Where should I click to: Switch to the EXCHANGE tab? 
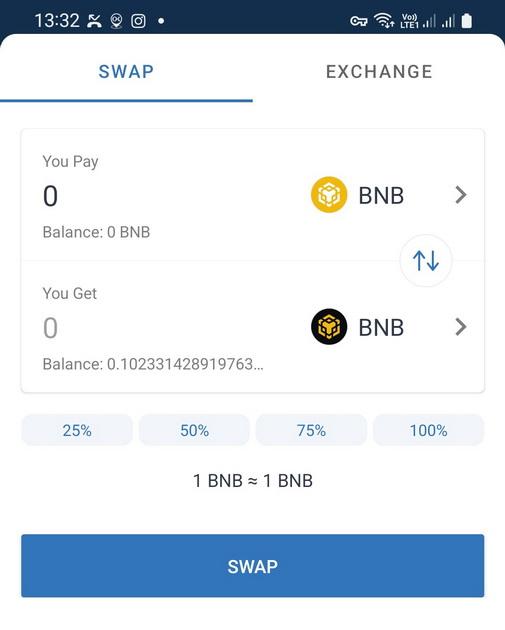(379, 72)
